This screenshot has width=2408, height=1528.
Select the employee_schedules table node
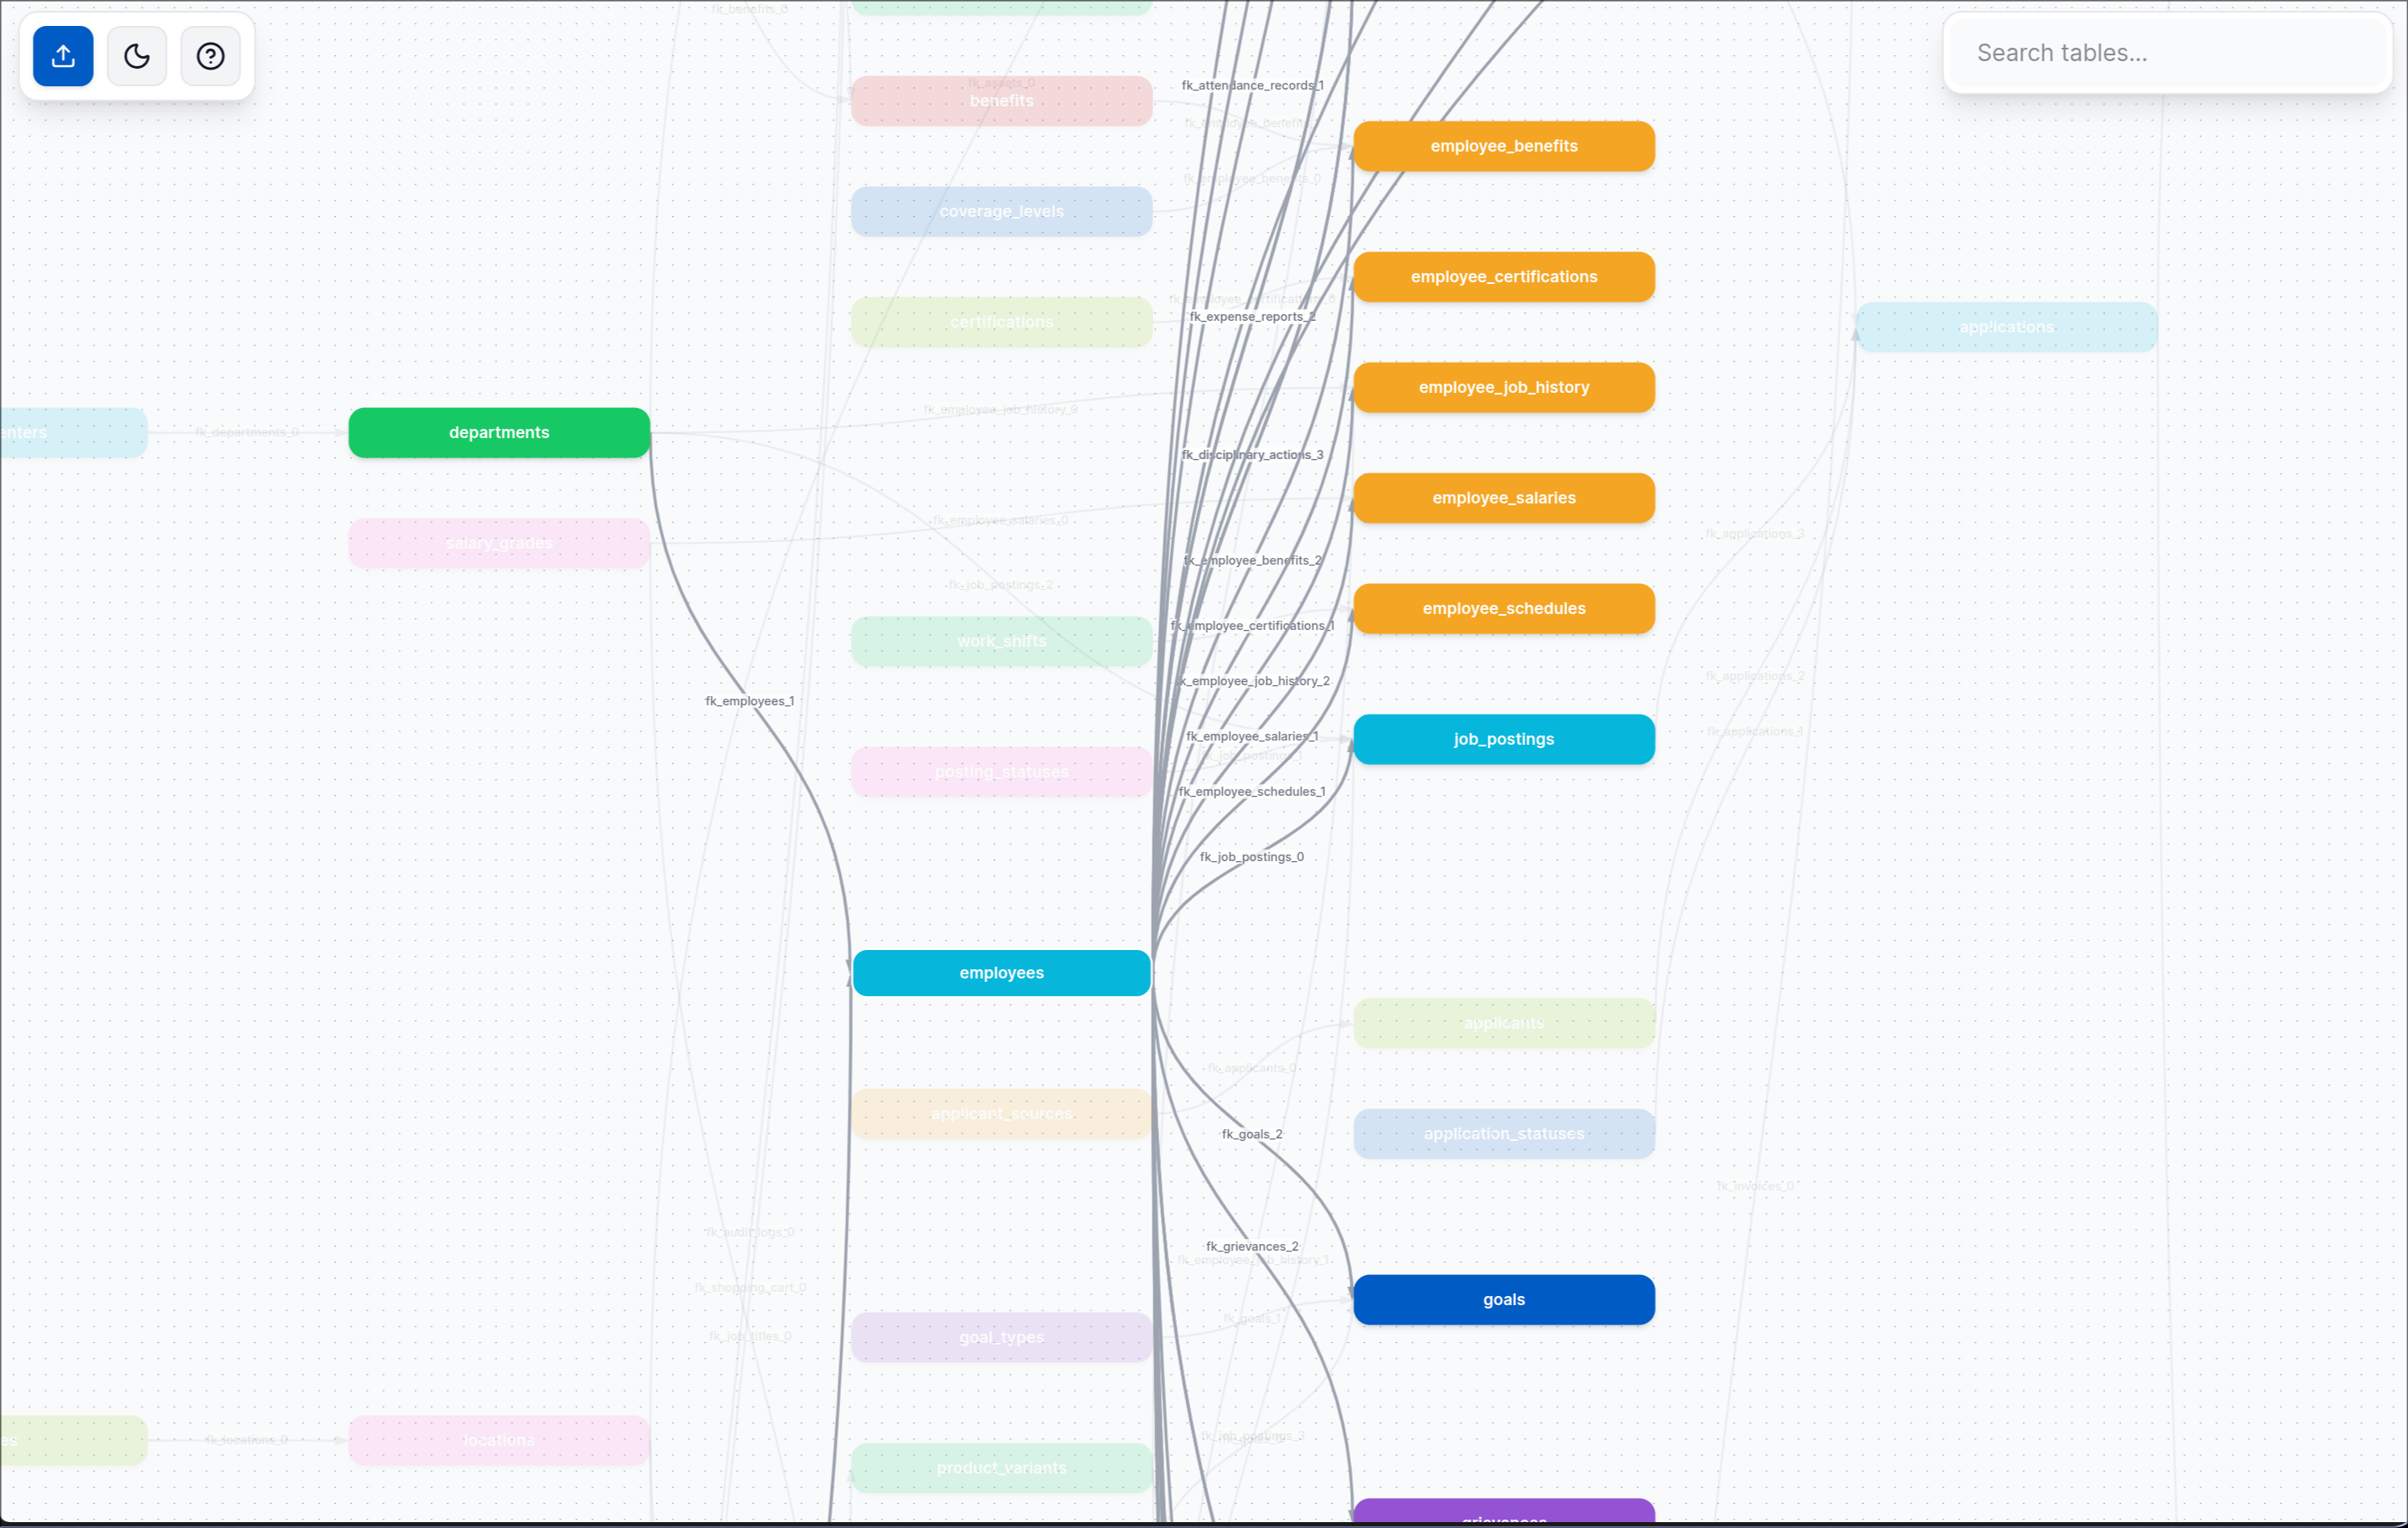click(1504, 609)
